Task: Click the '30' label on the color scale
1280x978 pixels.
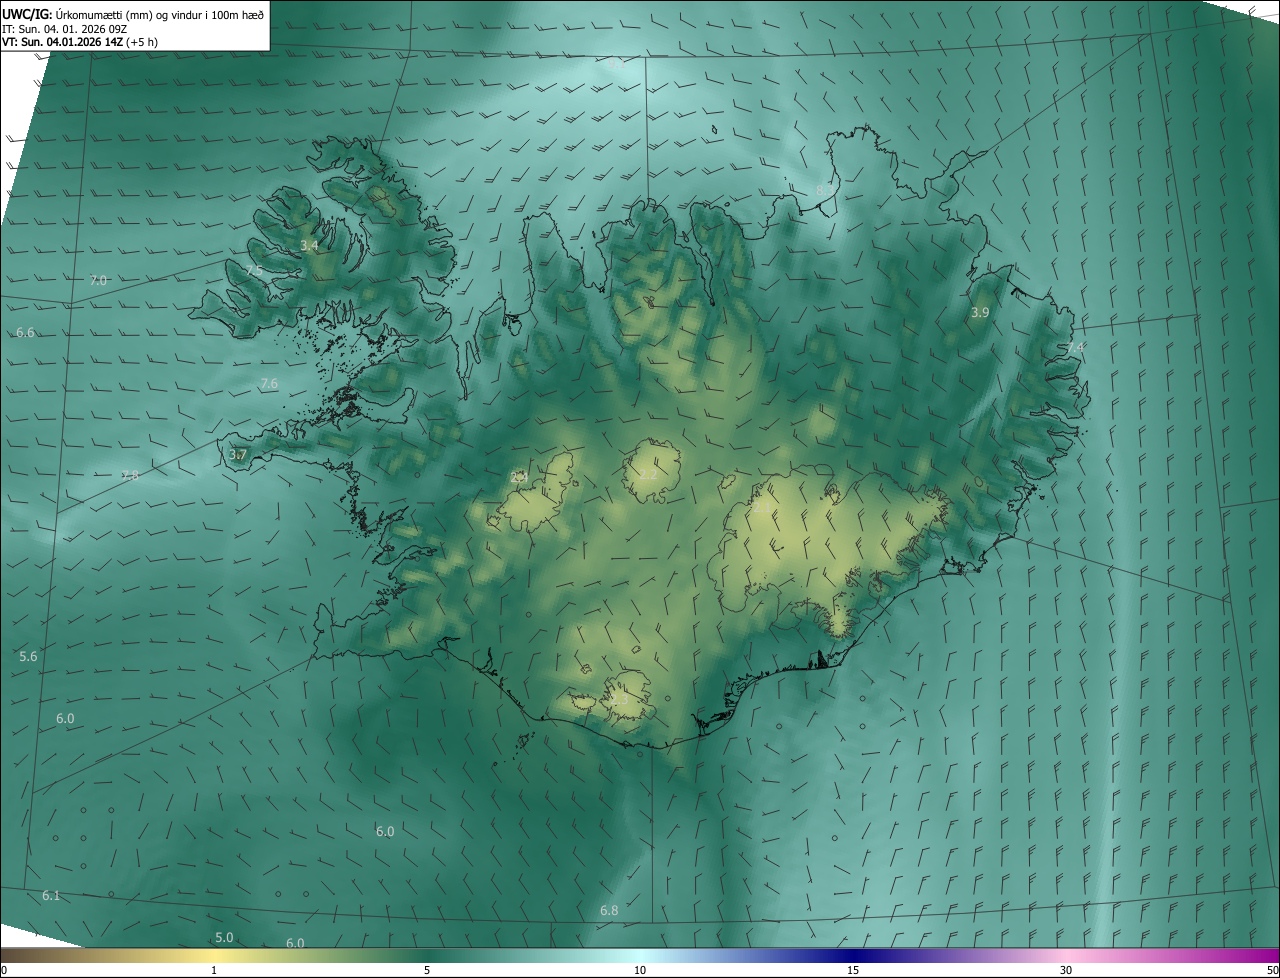Action: click(x=1066, y=971)
